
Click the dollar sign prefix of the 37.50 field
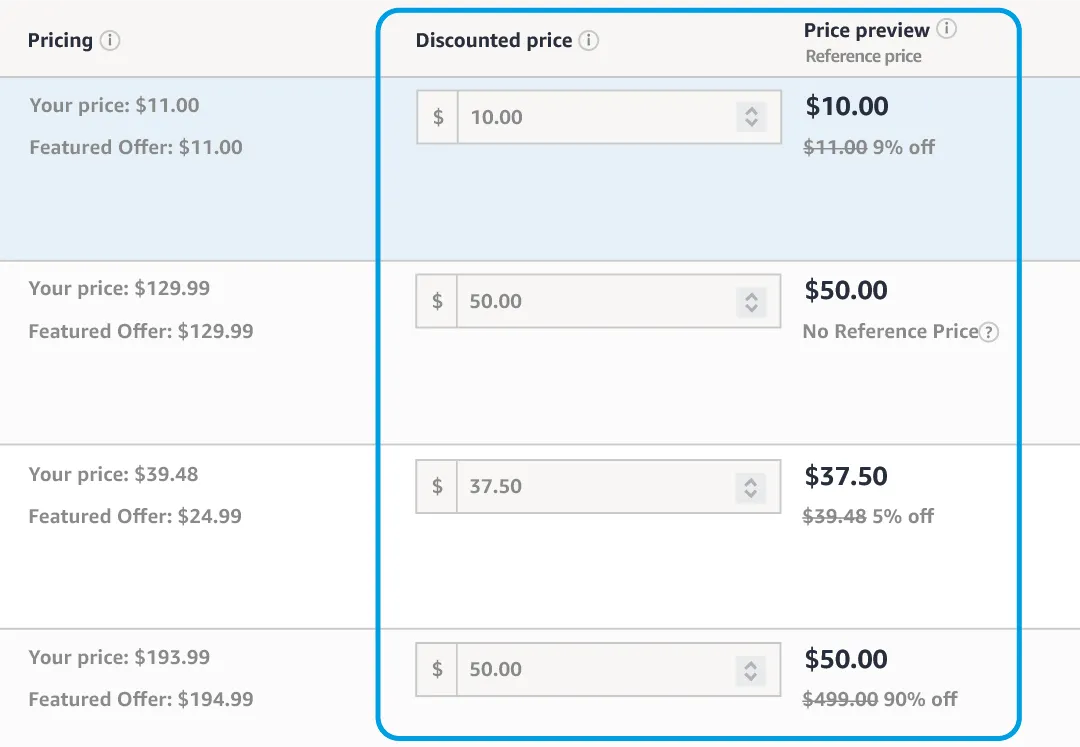pos(437,486)
